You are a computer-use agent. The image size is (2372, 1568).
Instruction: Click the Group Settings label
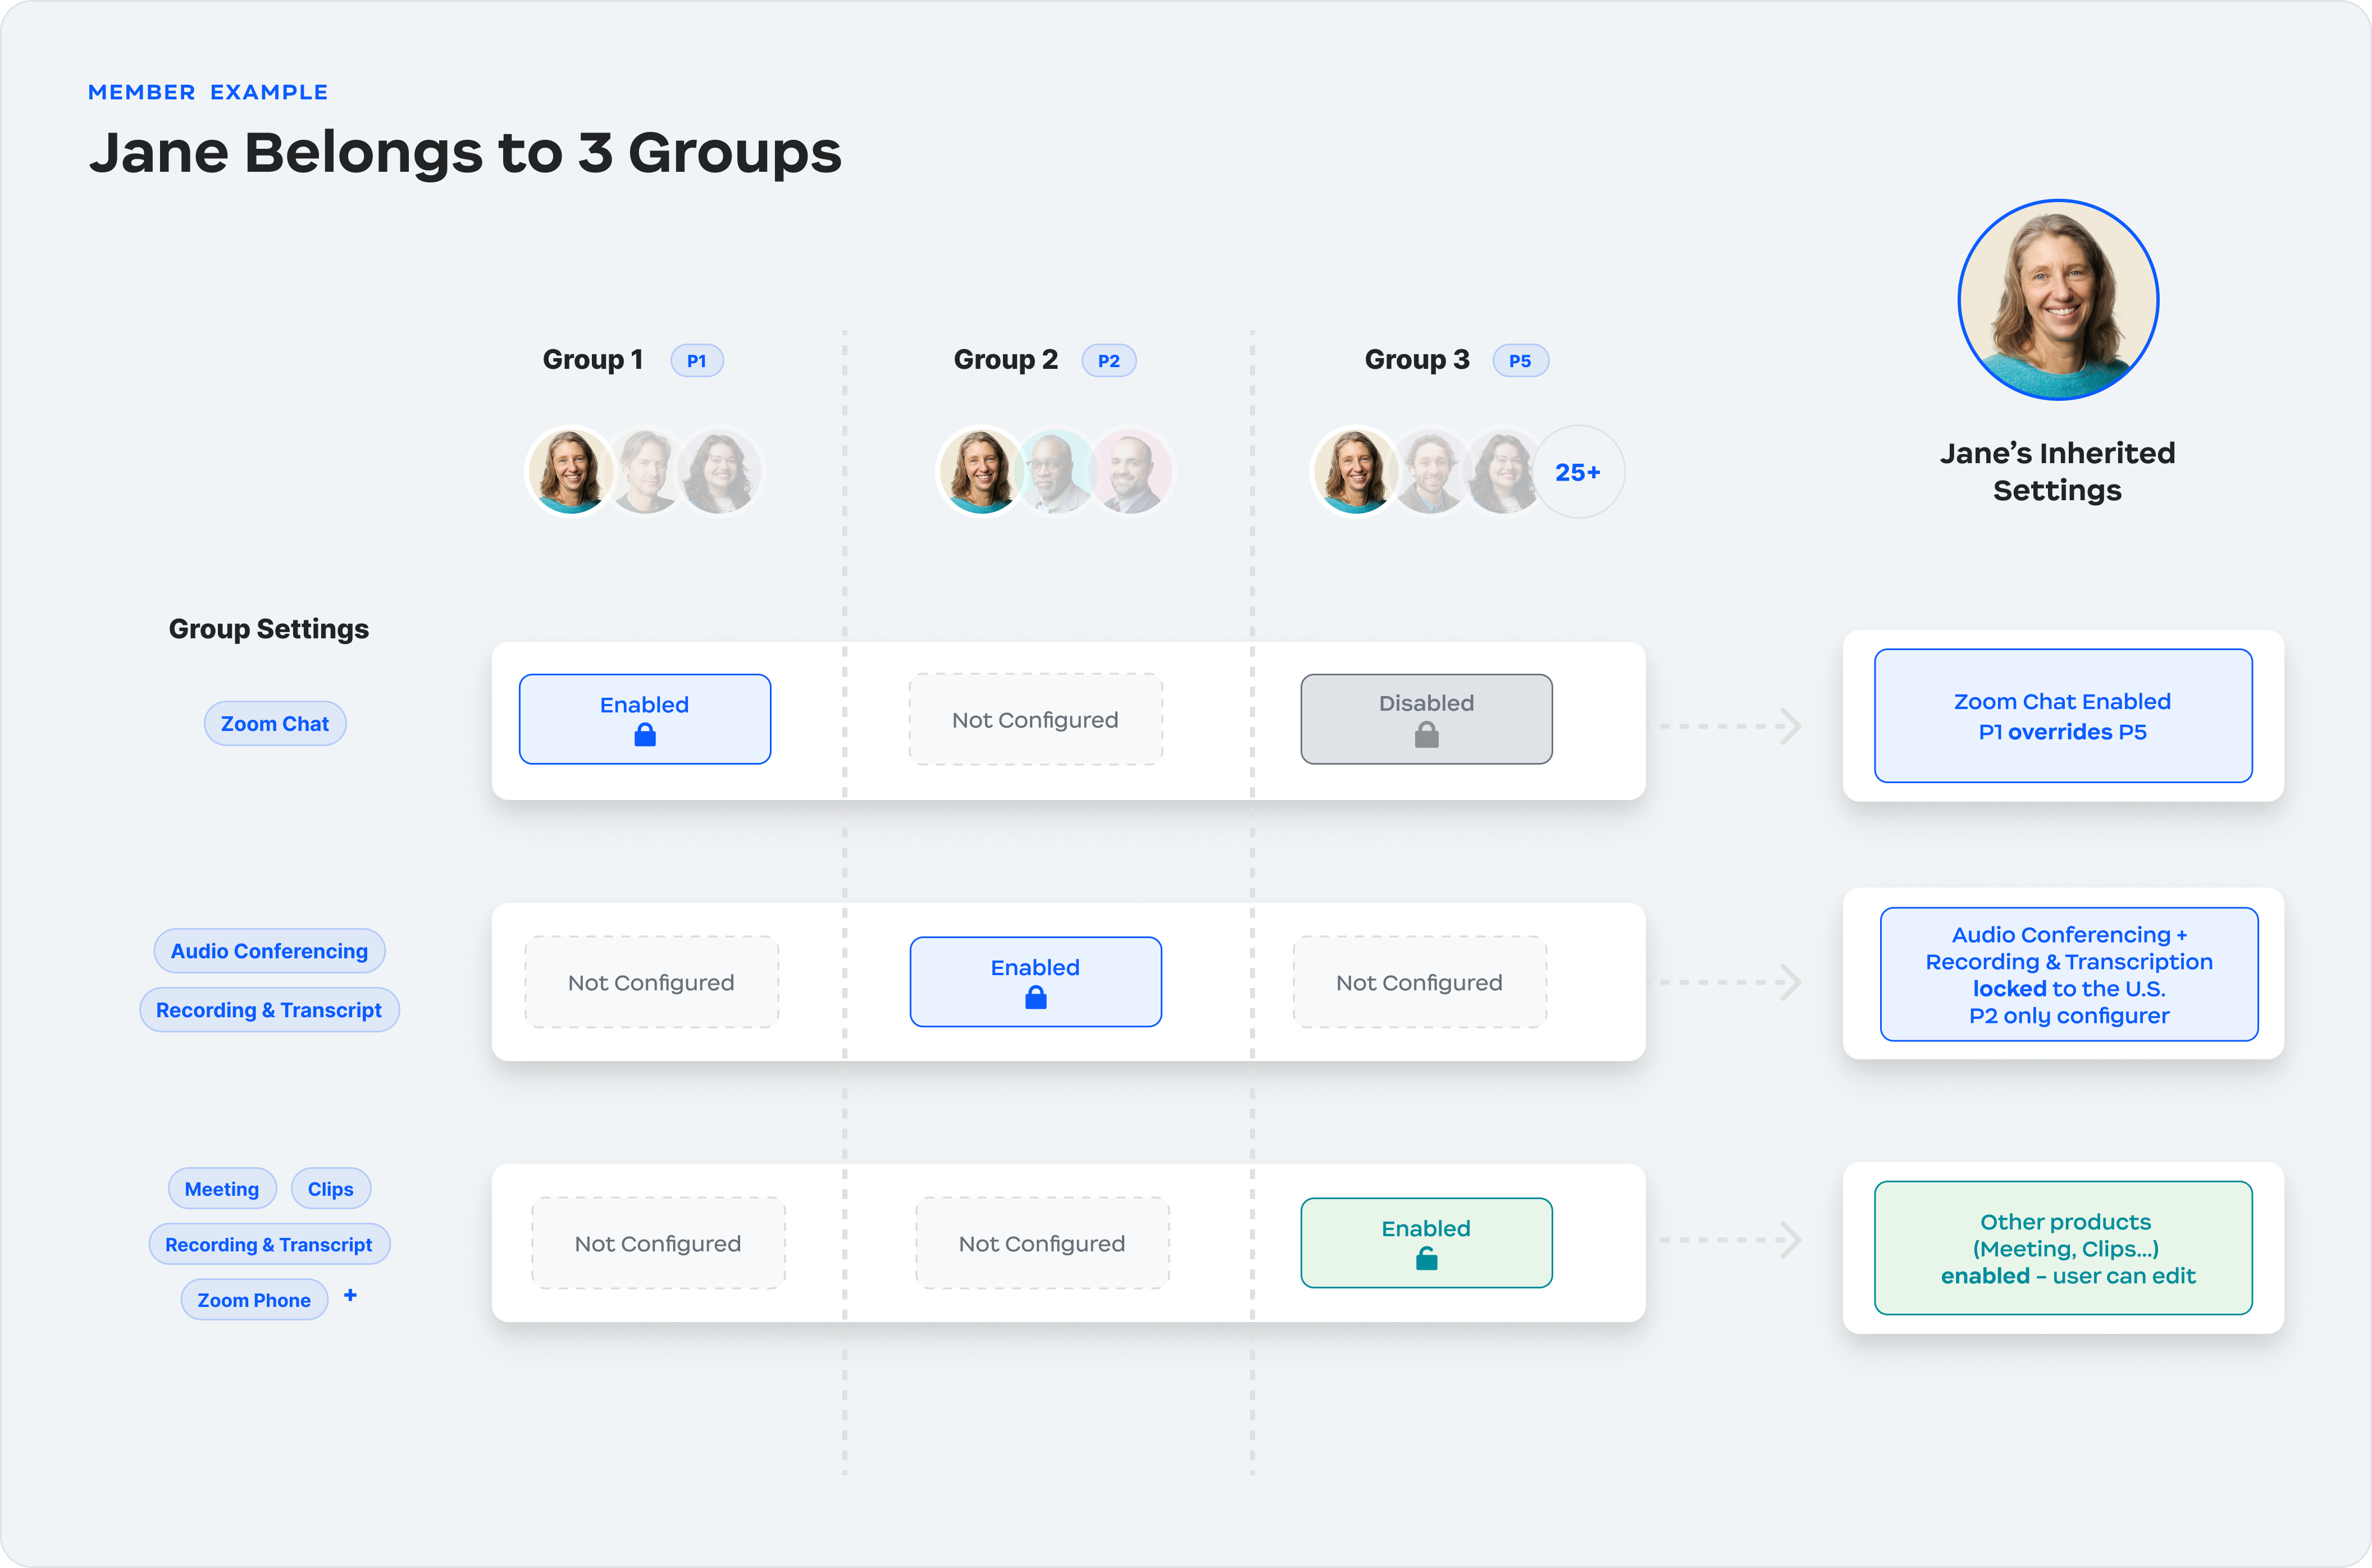coord(269,629)
